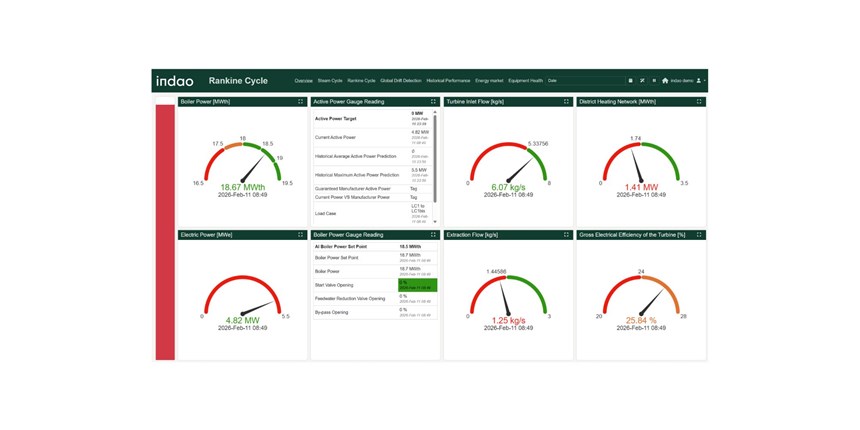Viewport: 860px width, 430px height.
Task: Go to Global Drift Detection page
Action: pyautogui.click(x=401, y=81)
